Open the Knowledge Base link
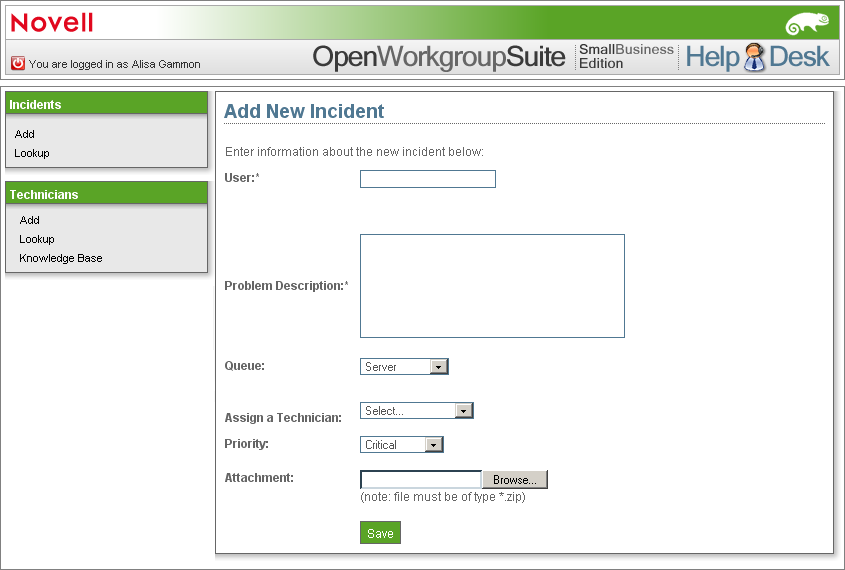This screenshot has width=845, height=570. (60, 258)
